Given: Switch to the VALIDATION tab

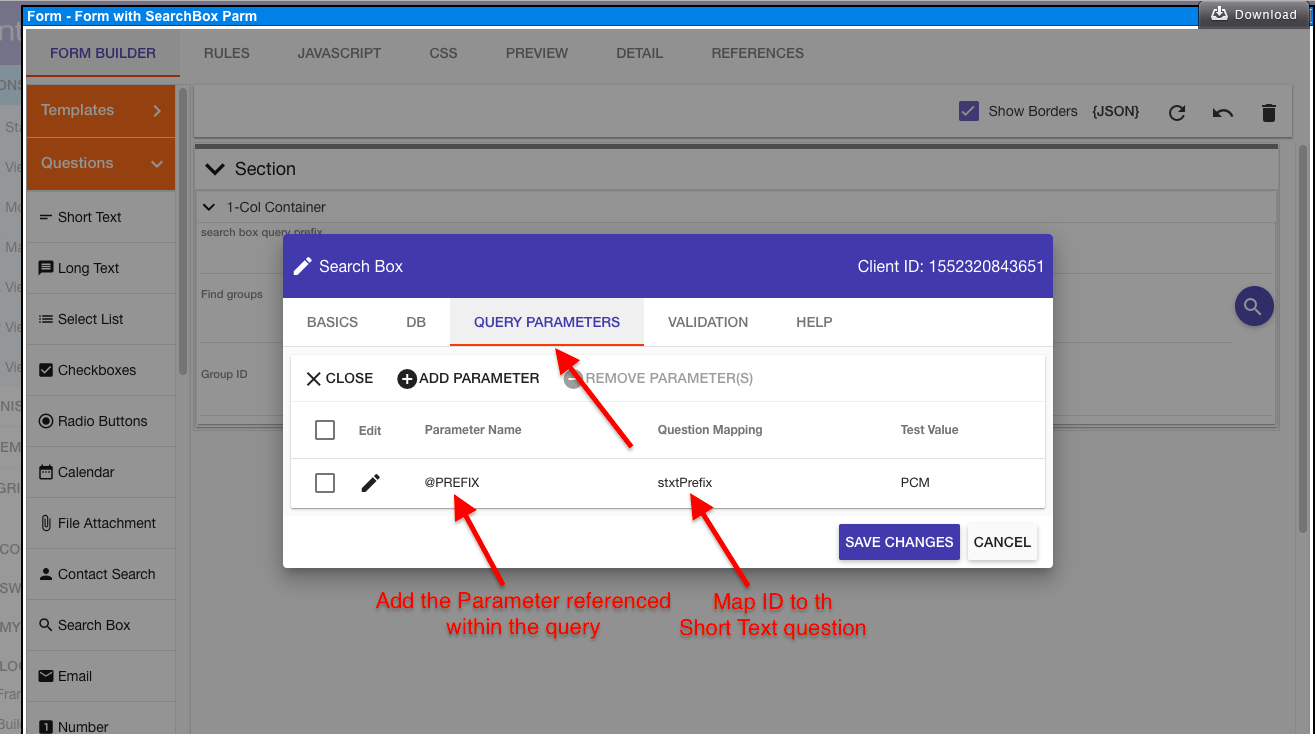Looking at the screenshot, I should 708,322.
